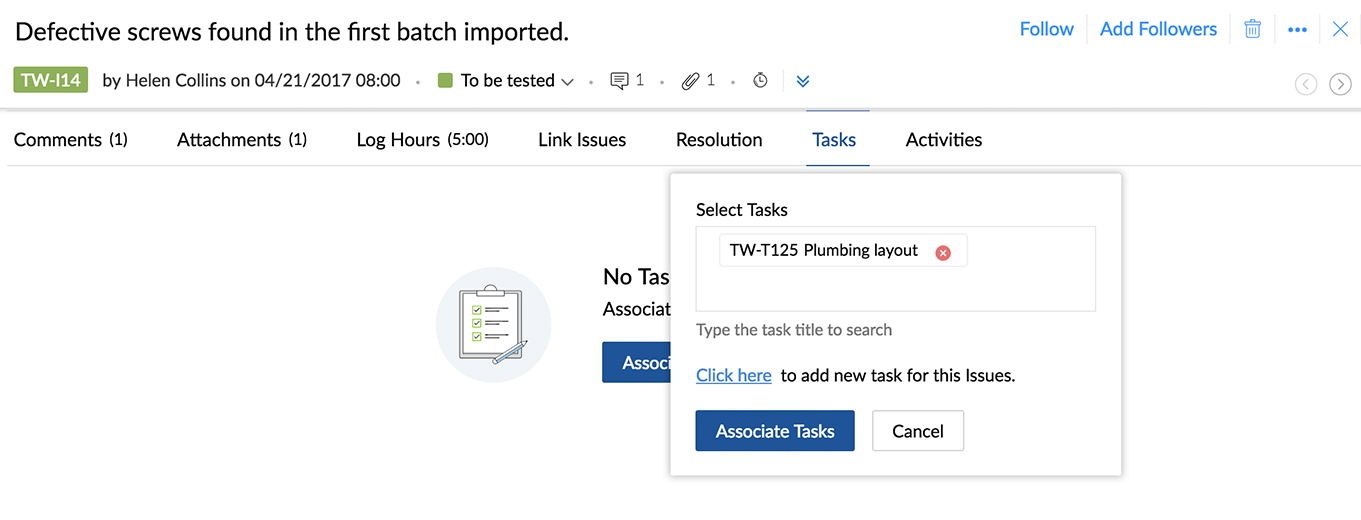Click the clipboard checklist illustration
Screen dimensions: 1361x520
pyautogui.click(x=493, y=324)
